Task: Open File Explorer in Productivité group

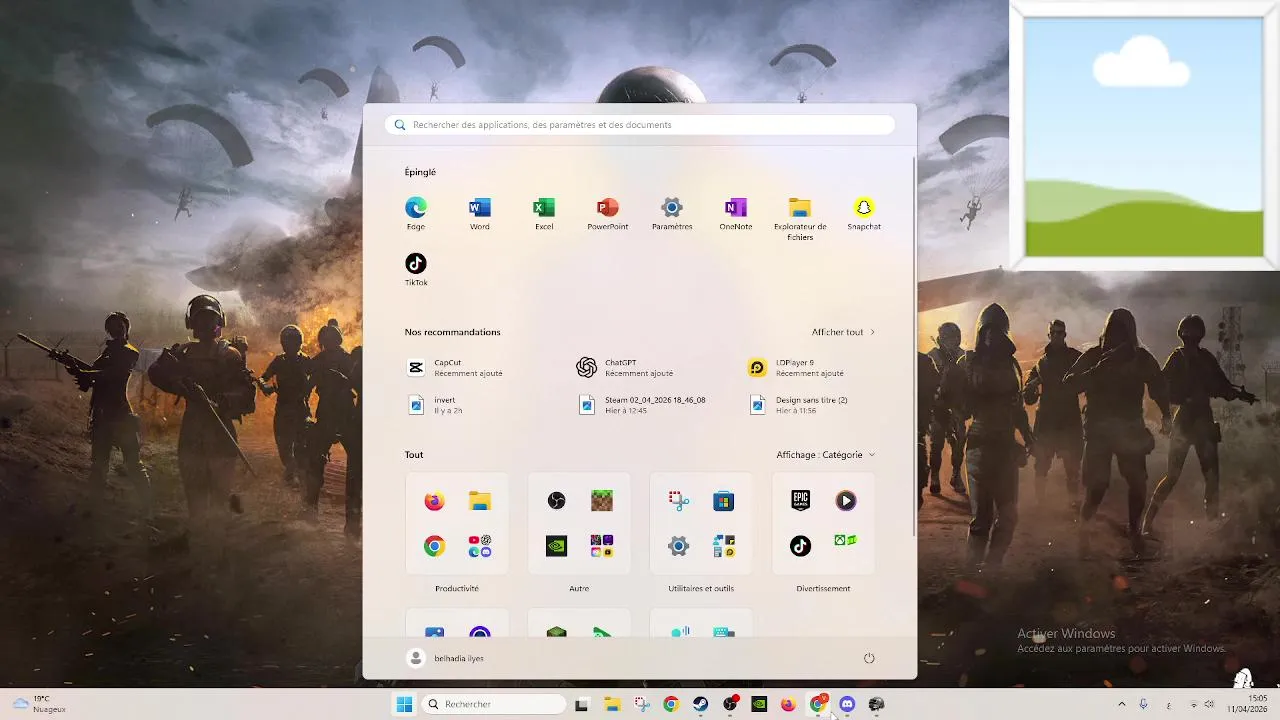Action: [480, 501]
